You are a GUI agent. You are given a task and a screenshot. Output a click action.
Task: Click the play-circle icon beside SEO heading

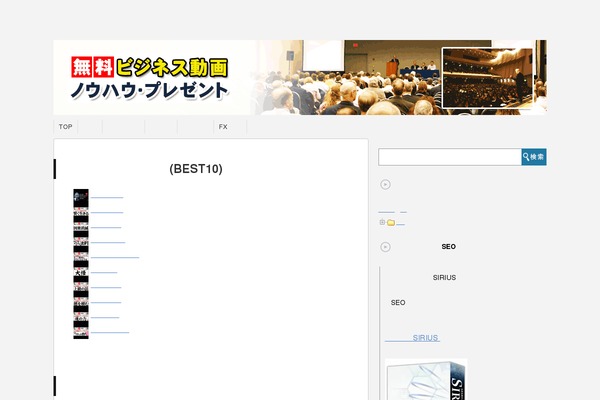pos(385,247)
